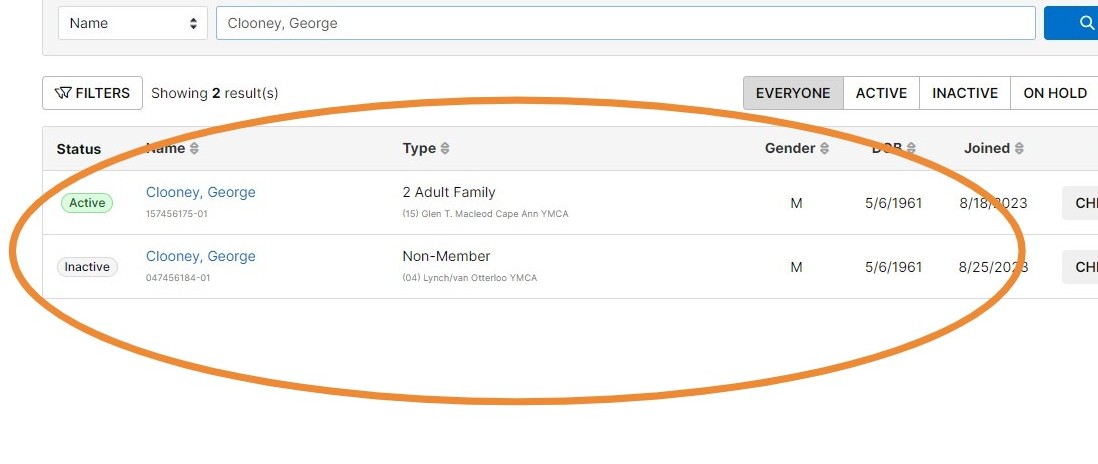Sort by Gender column arrows

coord(824,148)
